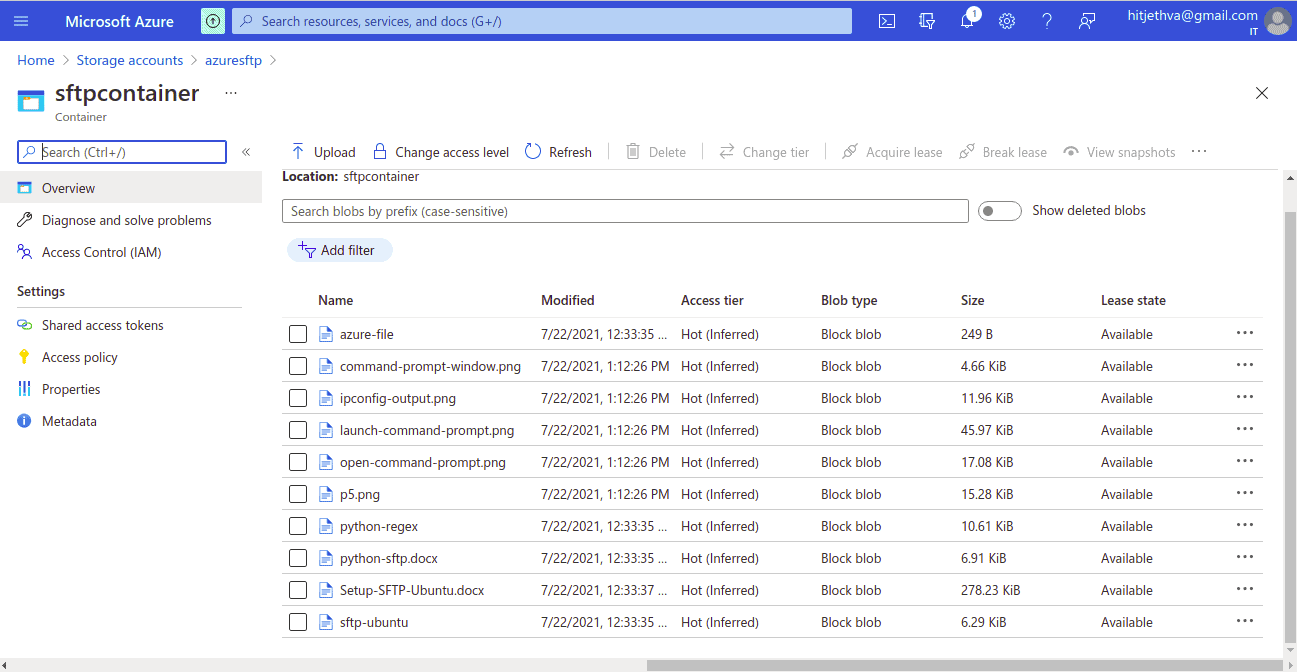
Task: Open row menu for ipconfig-output.png
Action: coord(1244,397)
